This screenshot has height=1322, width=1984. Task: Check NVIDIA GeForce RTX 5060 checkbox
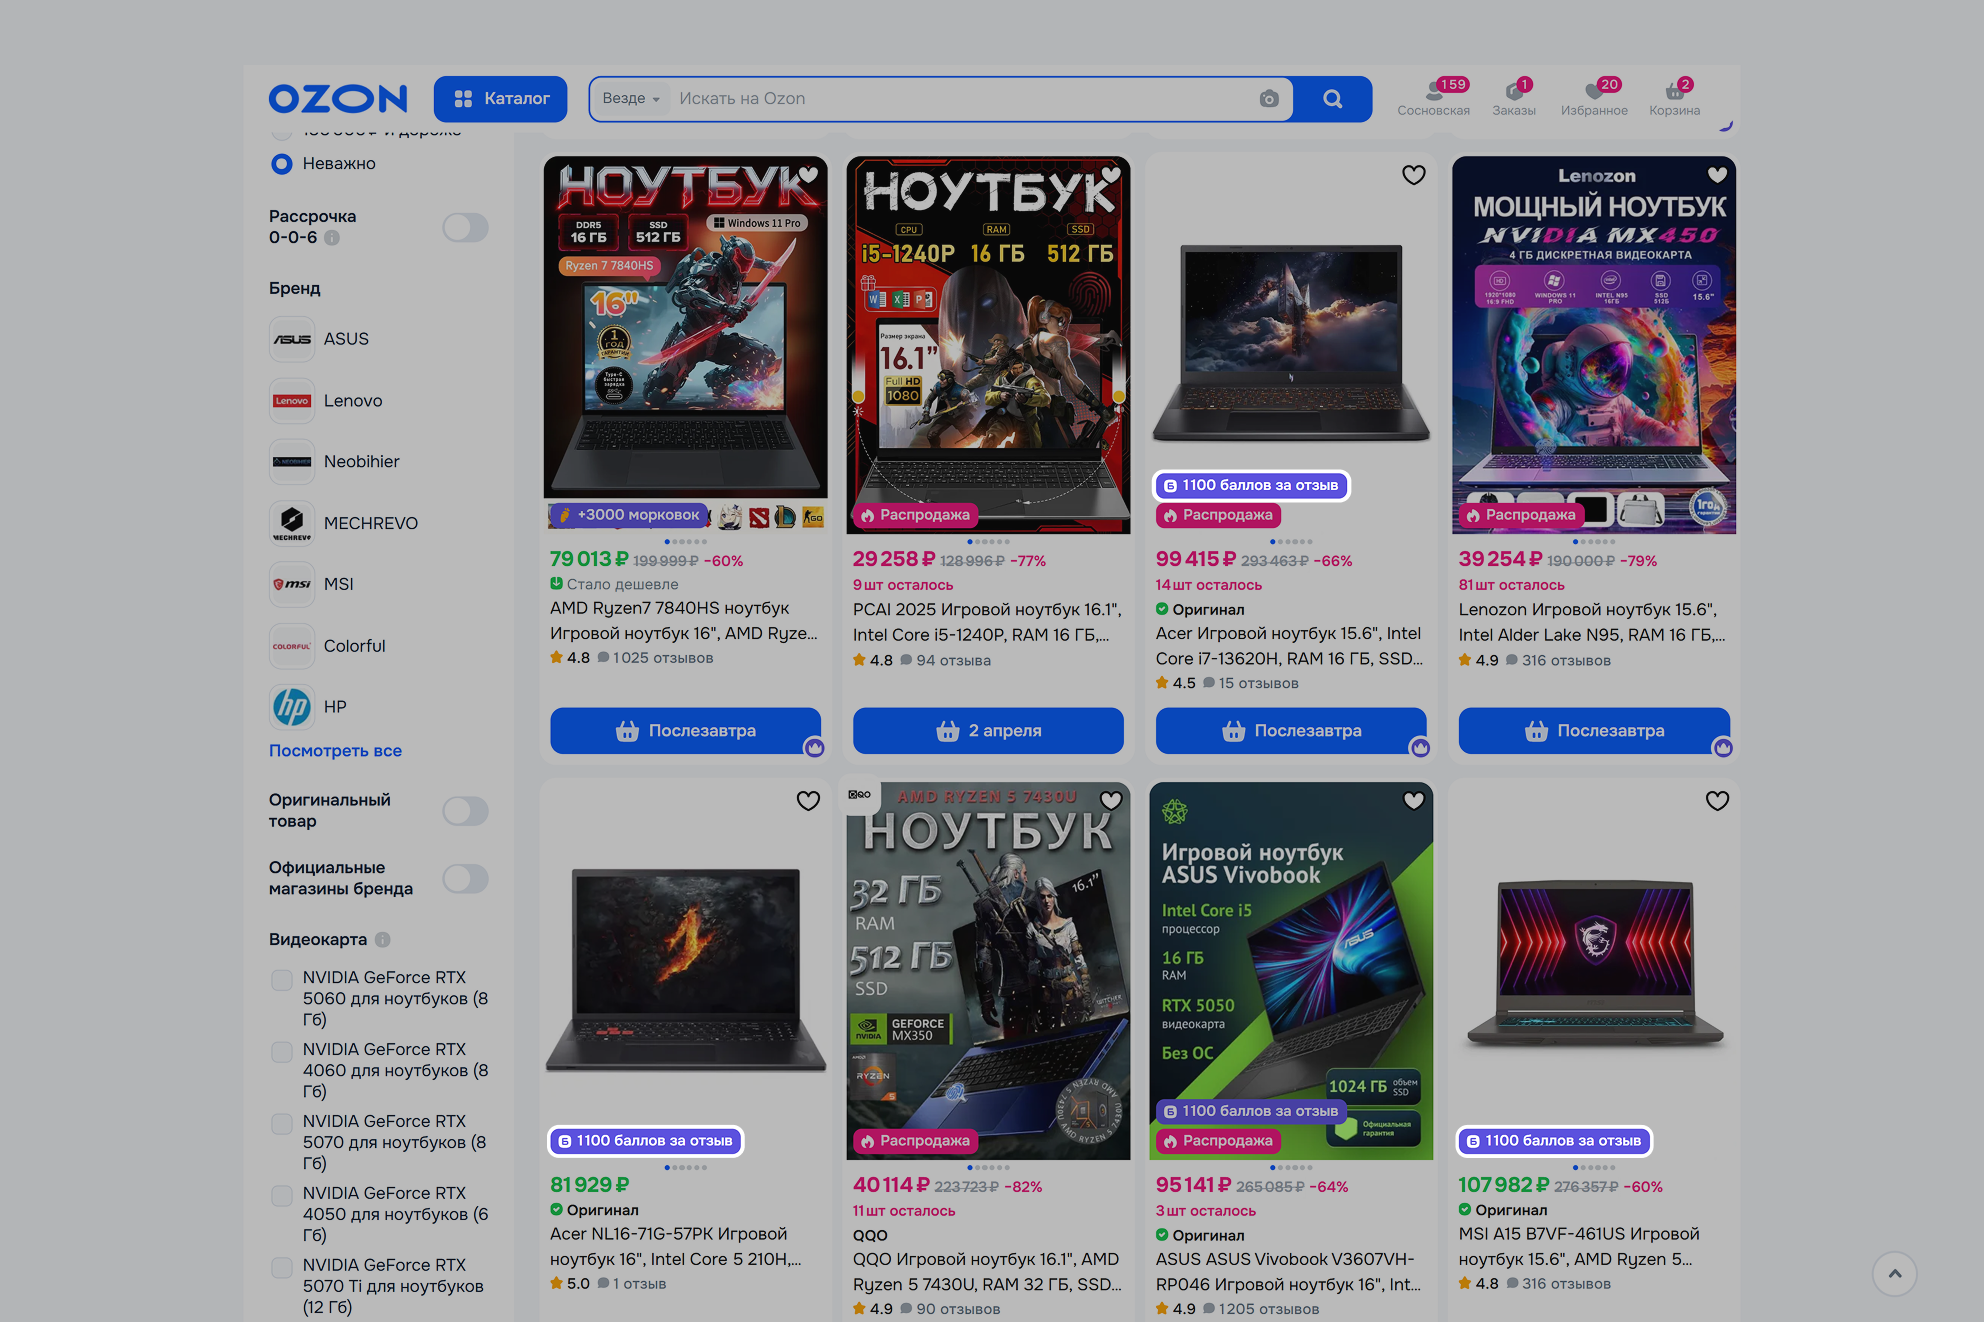tap(282, 980)
